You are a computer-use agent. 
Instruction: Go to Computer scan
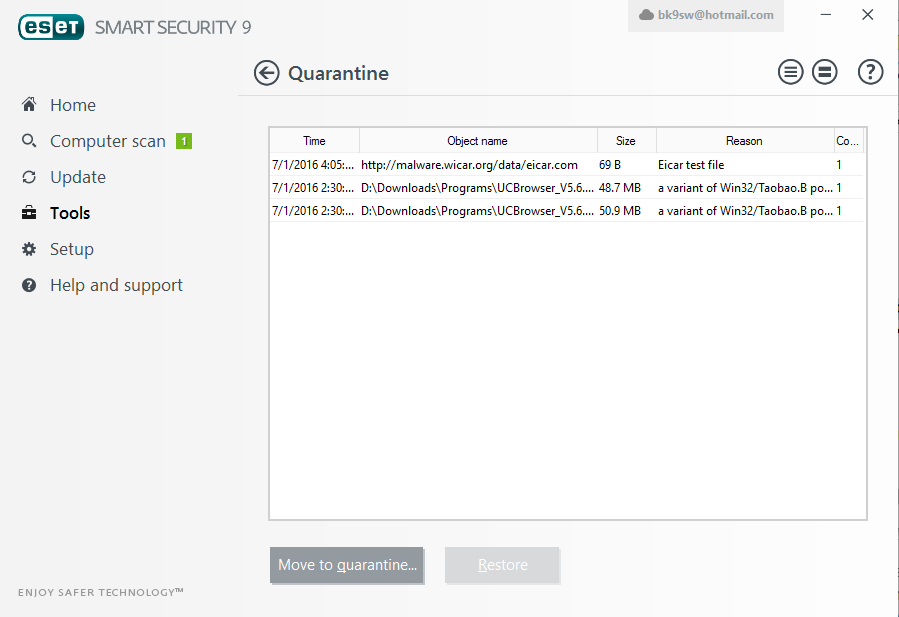point(108,141)
